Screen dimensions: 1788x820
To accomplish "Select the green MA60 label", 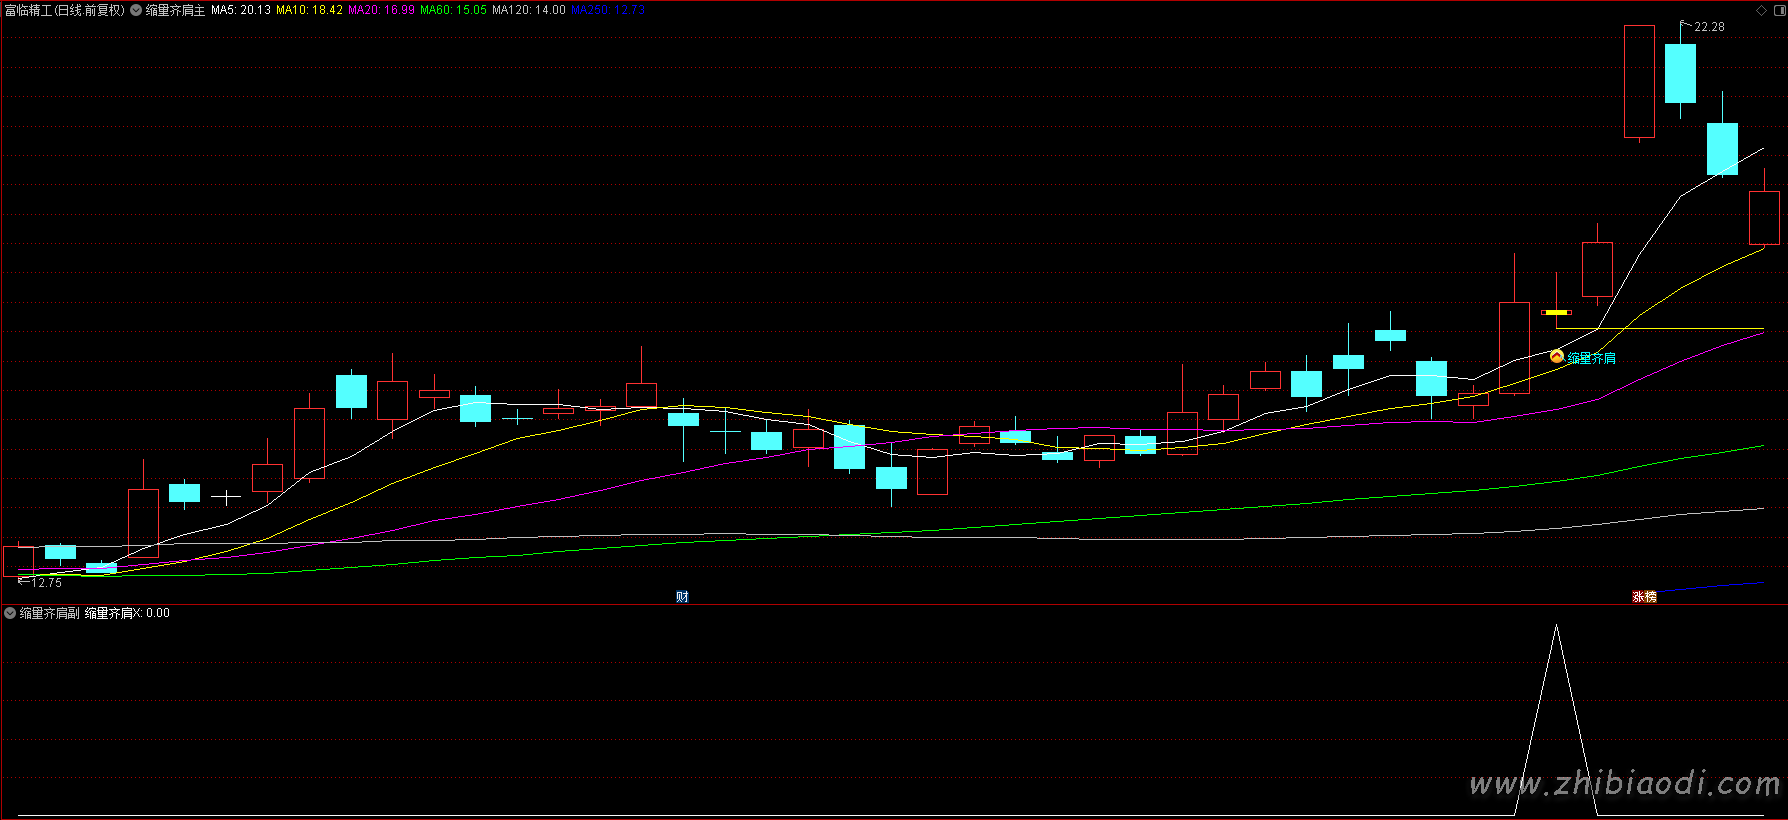I will tap(453, 10).
